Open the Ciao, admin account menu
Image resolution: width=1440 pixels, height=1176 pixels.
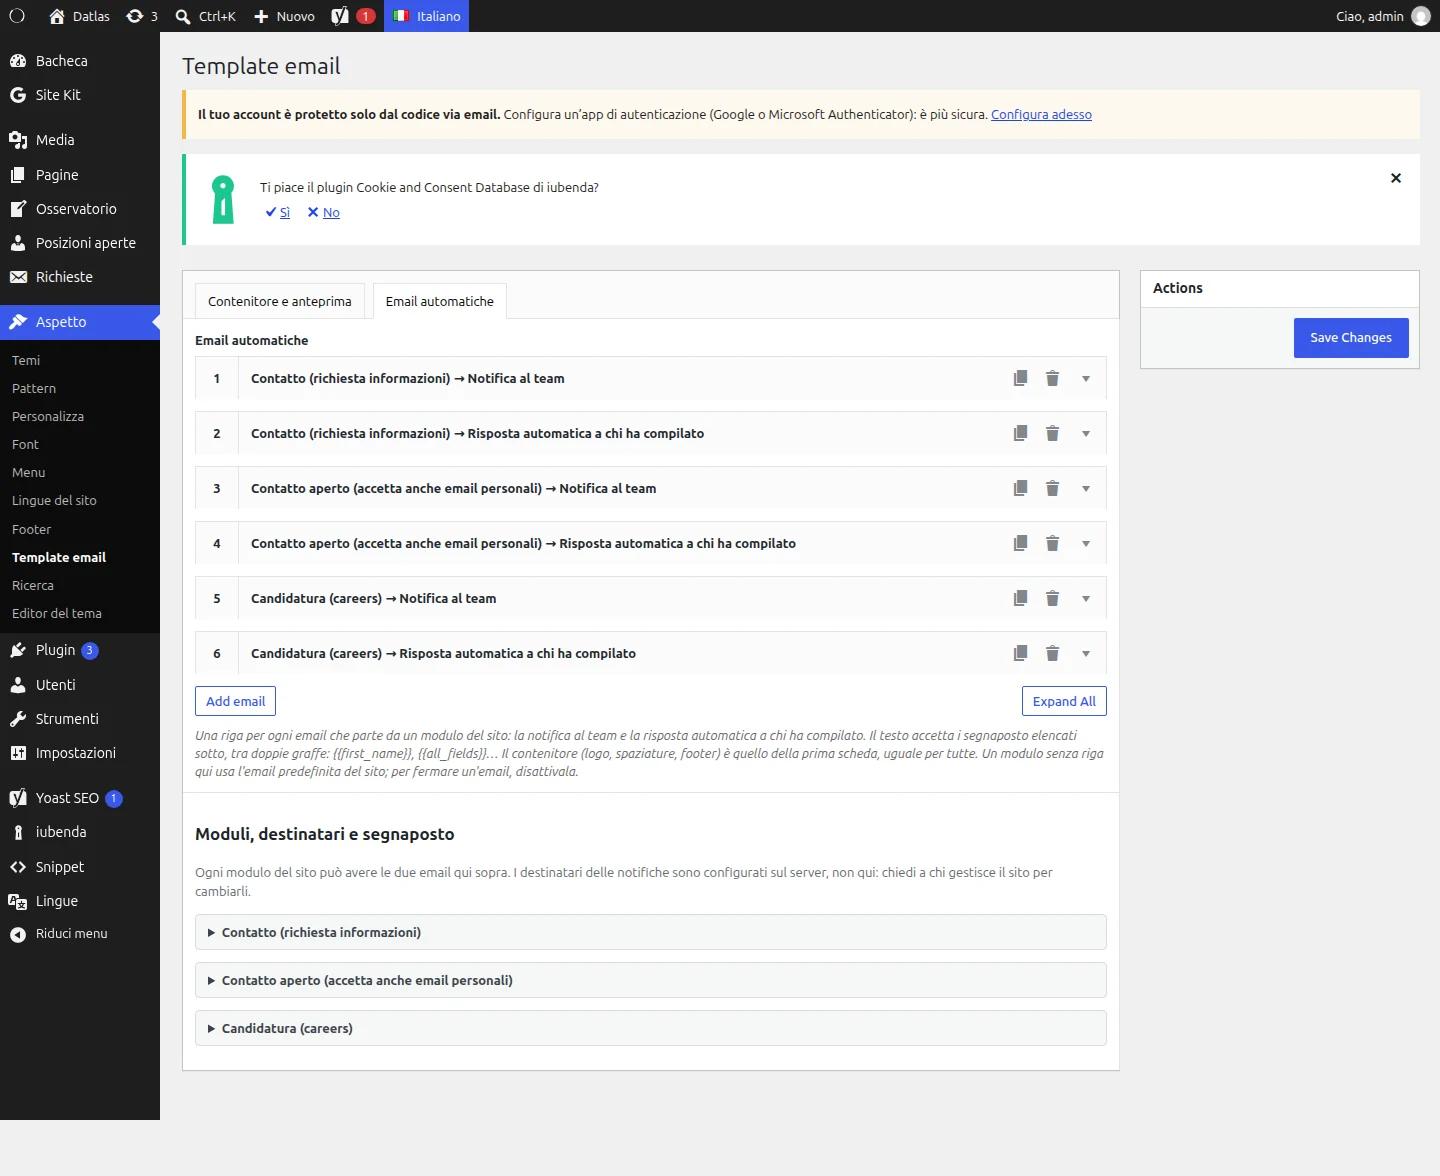coord(1382,16)
